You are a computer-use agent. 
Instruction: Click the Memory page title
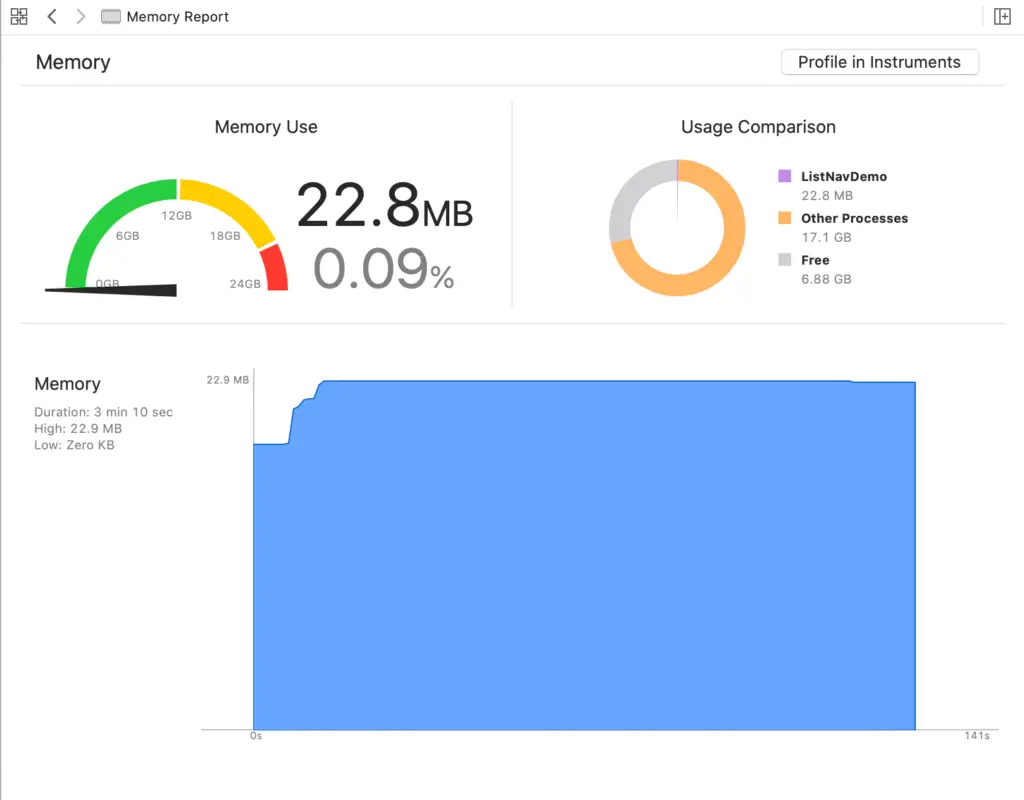point(73,62)
